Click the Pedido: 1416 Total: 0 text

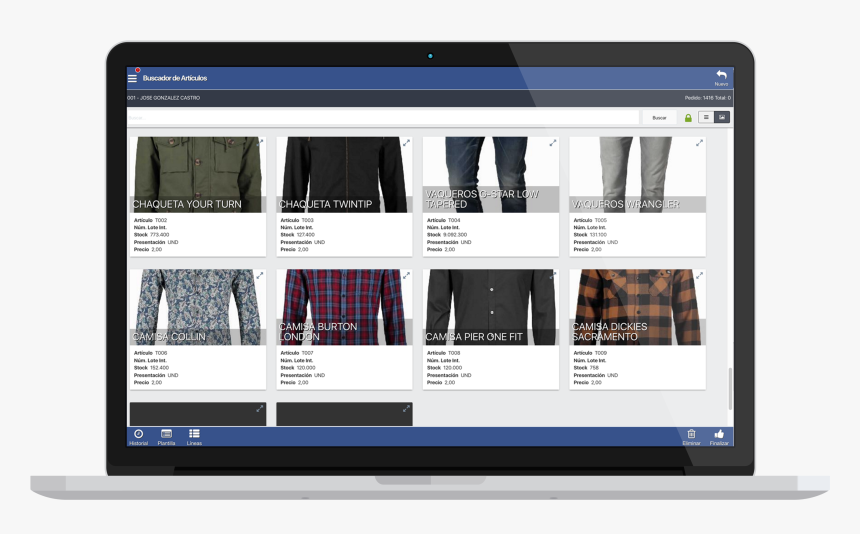tap(708, 98)
